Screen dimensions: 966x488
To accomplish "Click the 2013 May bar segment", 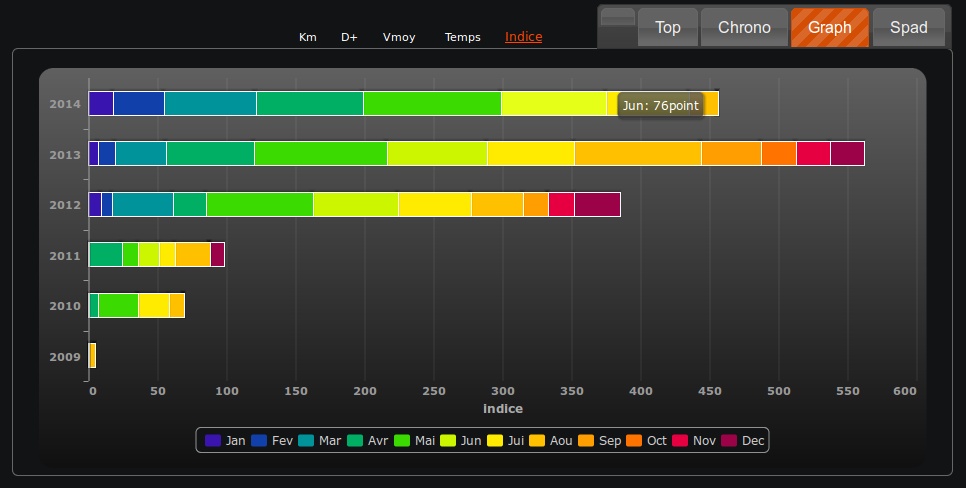I will (x=320, y=153).
